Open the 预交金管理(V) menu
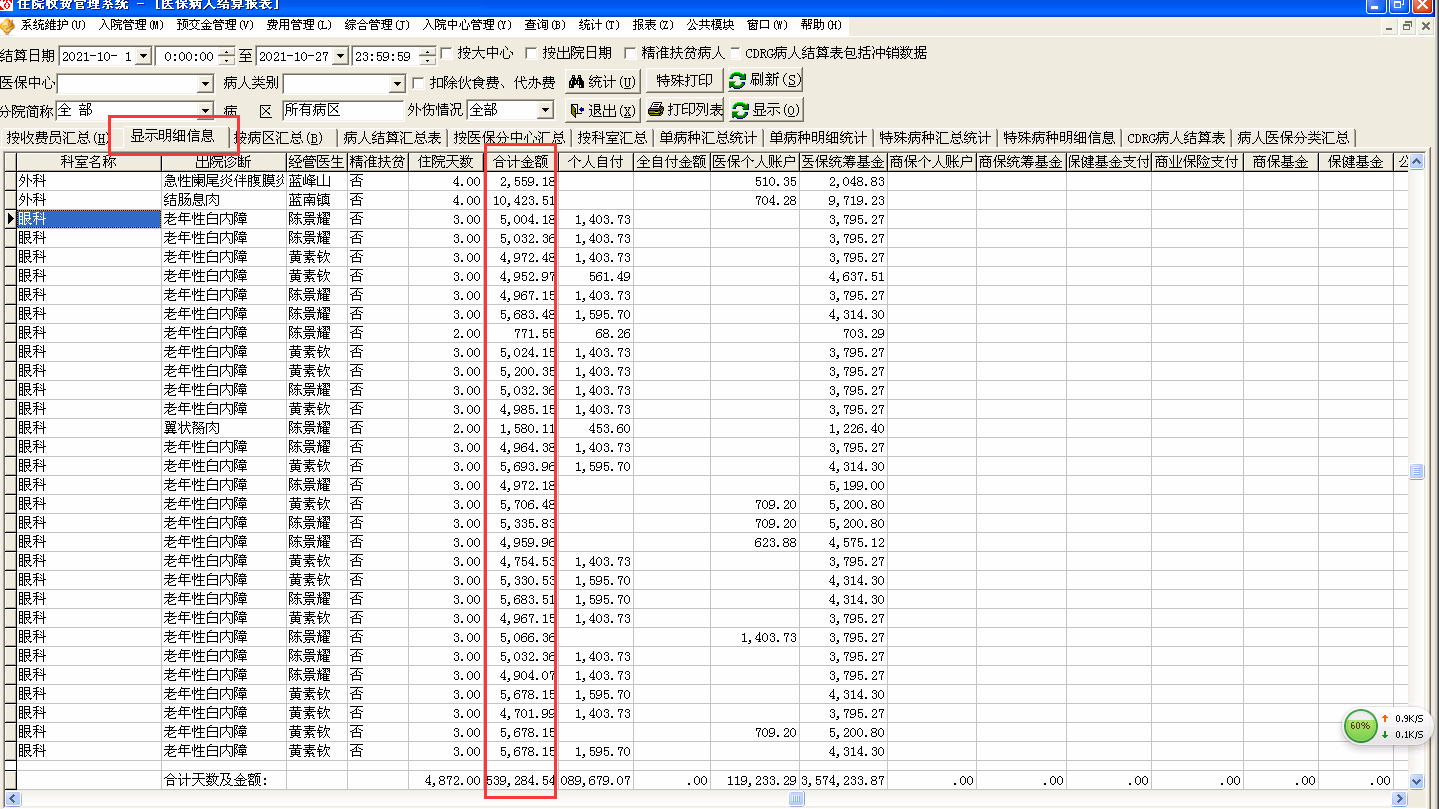The width and height of the screenshot is (1439, 809). (215, 25)
